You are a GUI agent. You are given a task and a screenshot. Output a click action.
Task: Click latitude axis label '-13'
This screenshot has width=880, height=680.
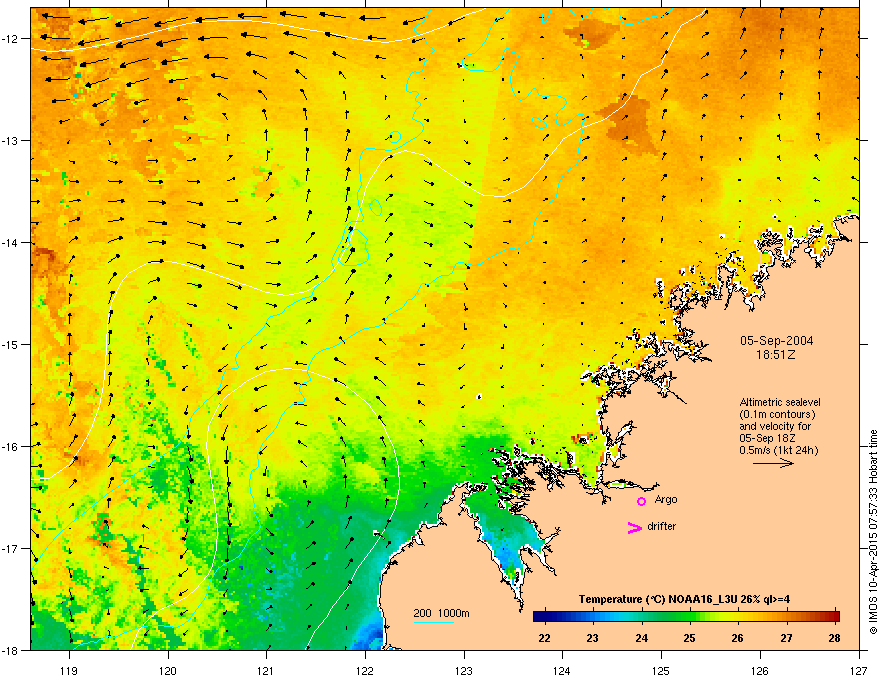click(10, 140)
